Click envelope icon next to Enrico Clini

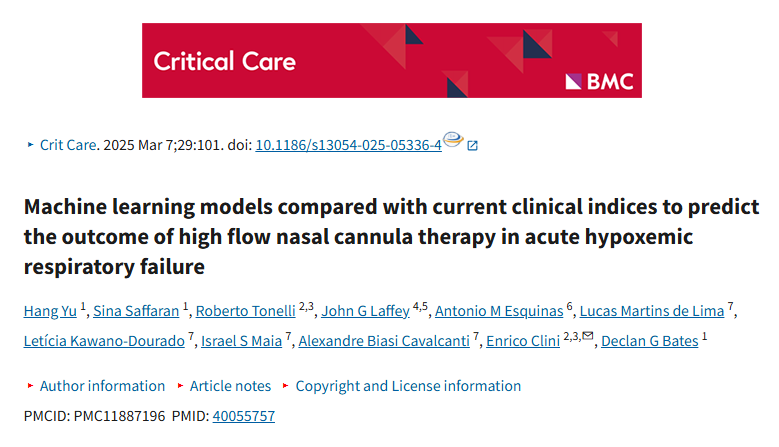click(x=588, y=336)
